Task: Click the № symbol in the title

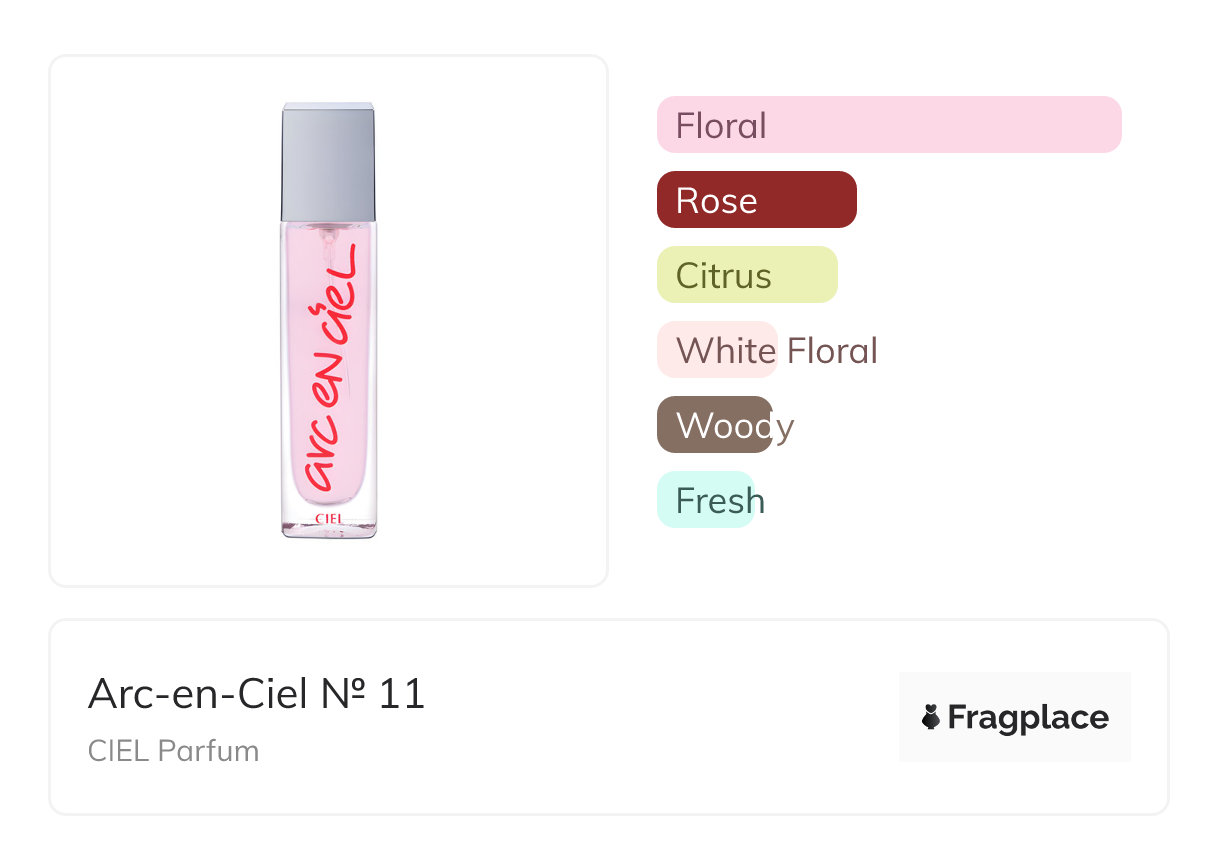Action: pyautogui.click(x=342, y=694)
